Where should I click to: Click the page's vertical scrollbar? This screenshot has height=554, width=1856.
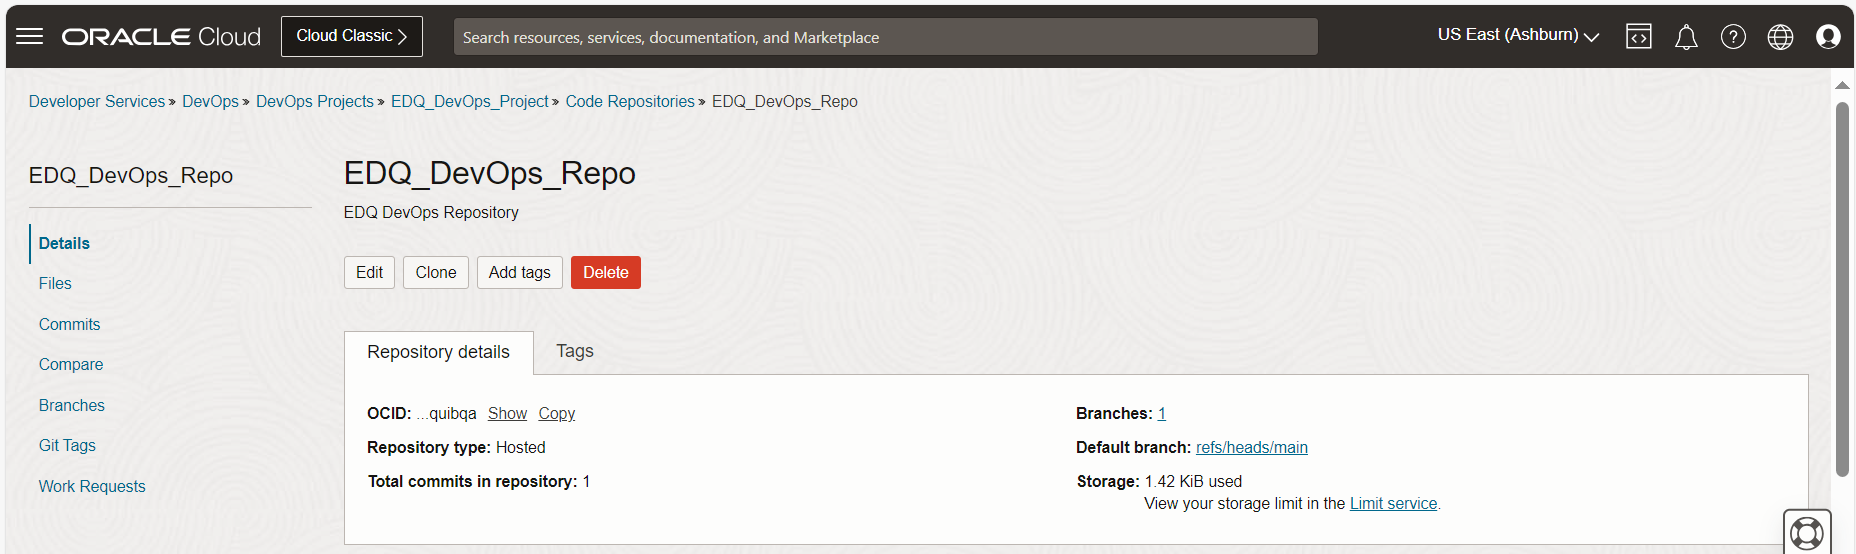click(x=1842, y=290)
